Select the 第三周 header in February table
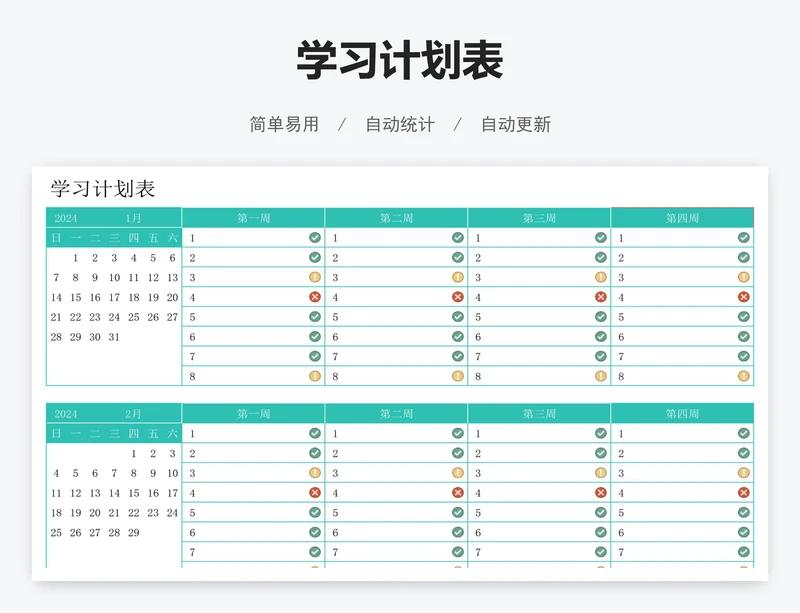This screenshot has width=800, height=613. pyautogui.click(x=539, y=413)
